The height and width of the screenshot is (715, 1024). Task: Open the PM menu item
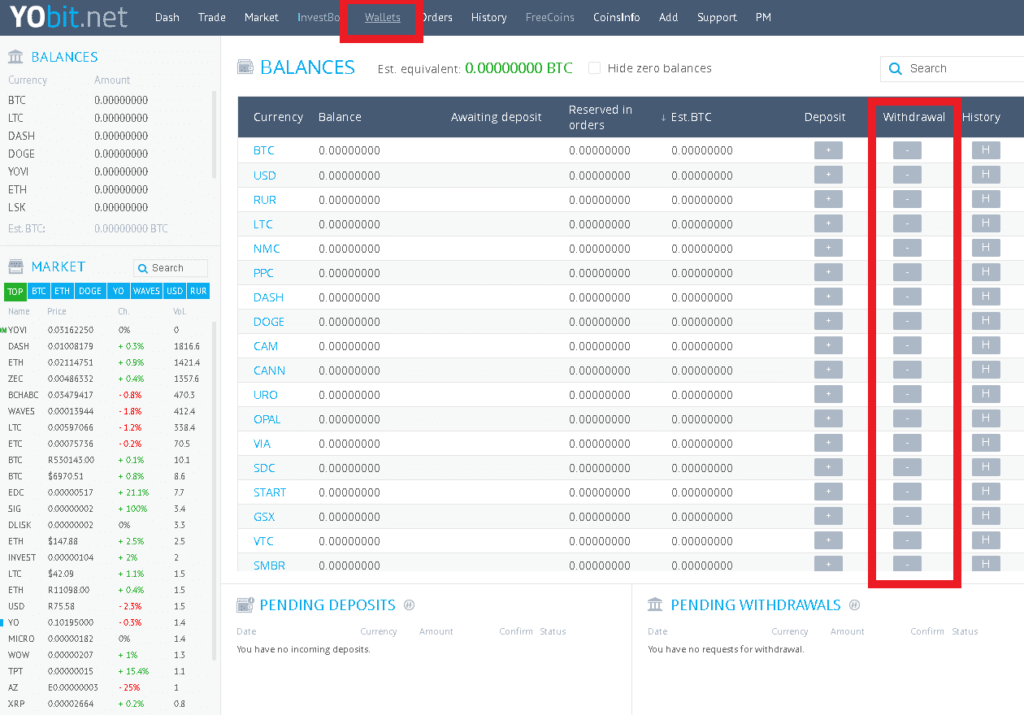pyautogui.click(x=763, y=18)
